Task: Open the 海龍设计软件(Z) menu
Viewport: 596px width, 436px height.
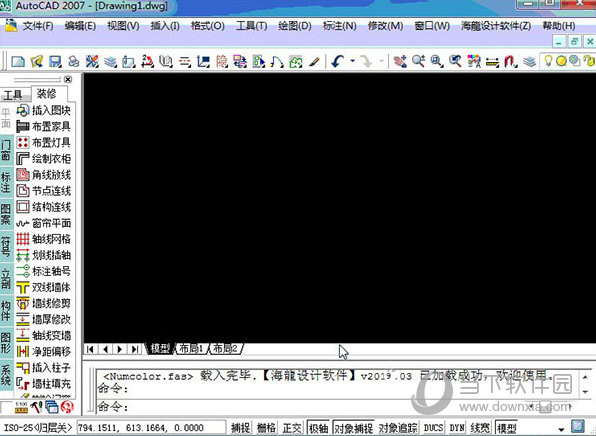Action: (496, 26)
